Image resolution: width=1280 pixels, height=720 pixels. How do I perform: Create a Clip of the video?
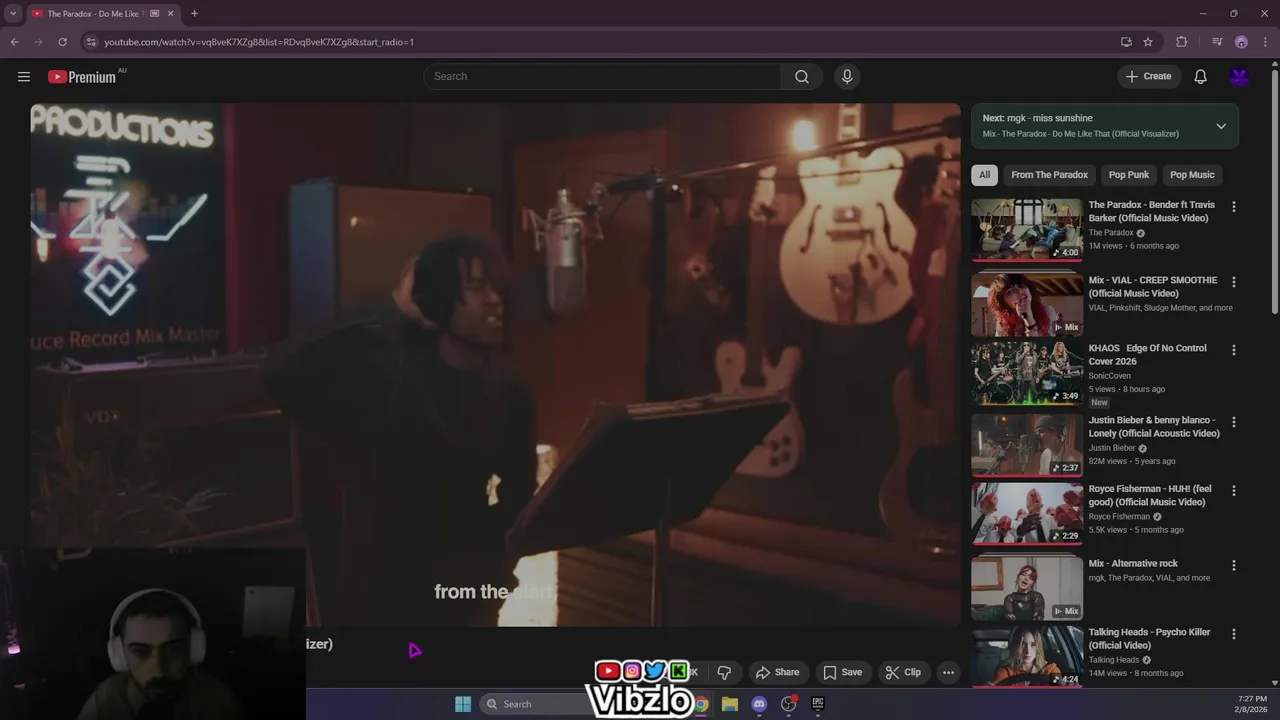pyautogui.click(x=903, y=672)
